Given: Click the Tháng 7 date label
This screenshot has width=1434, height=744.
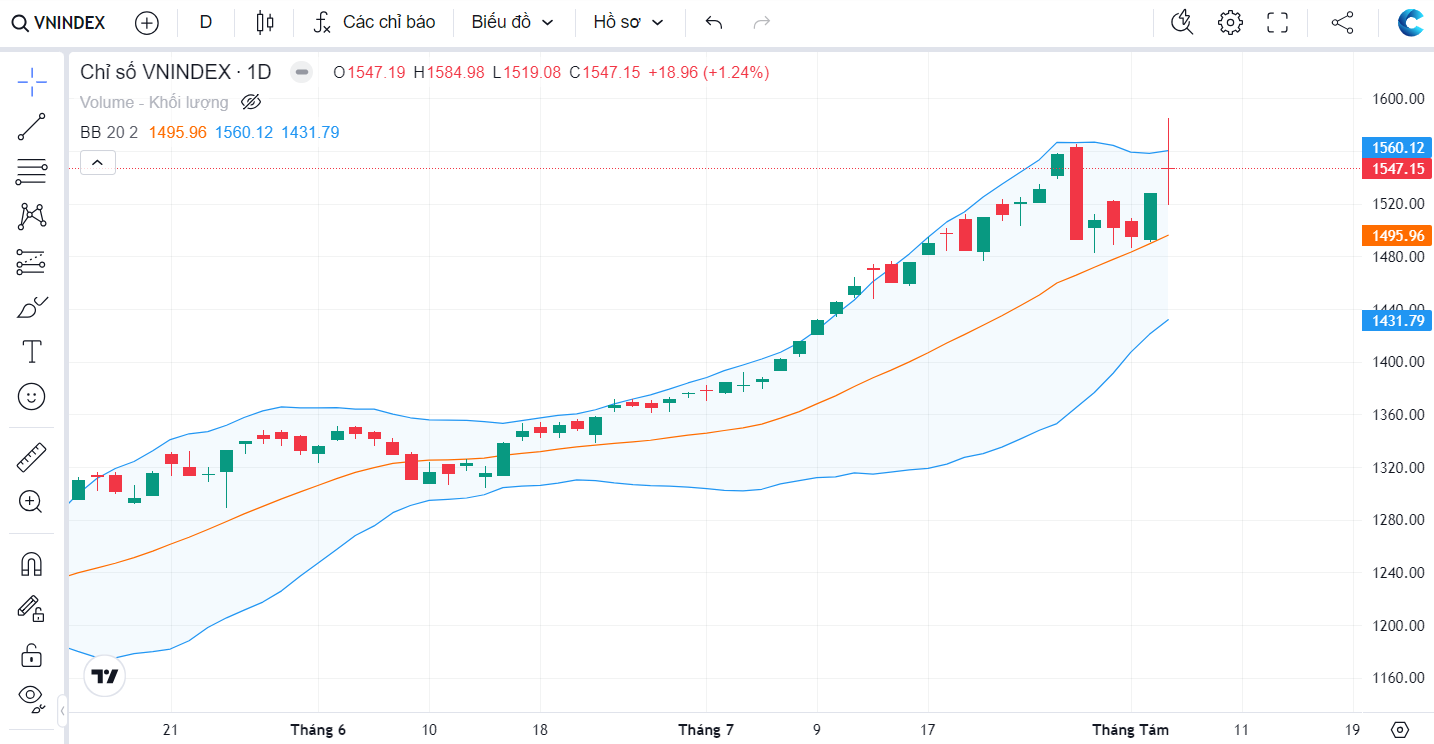Looking at the screenshot, I should [706, 730].
